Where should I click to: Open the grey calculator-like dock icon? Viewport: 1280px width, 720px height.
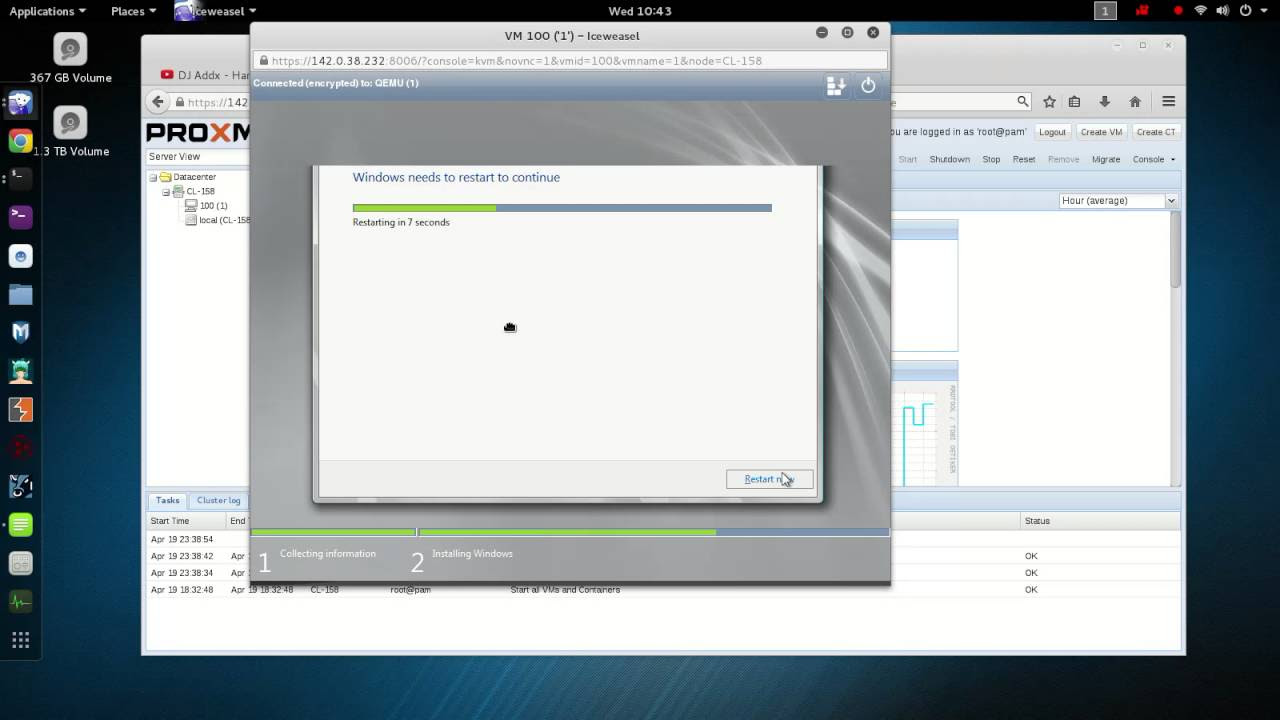coord(20,563)
